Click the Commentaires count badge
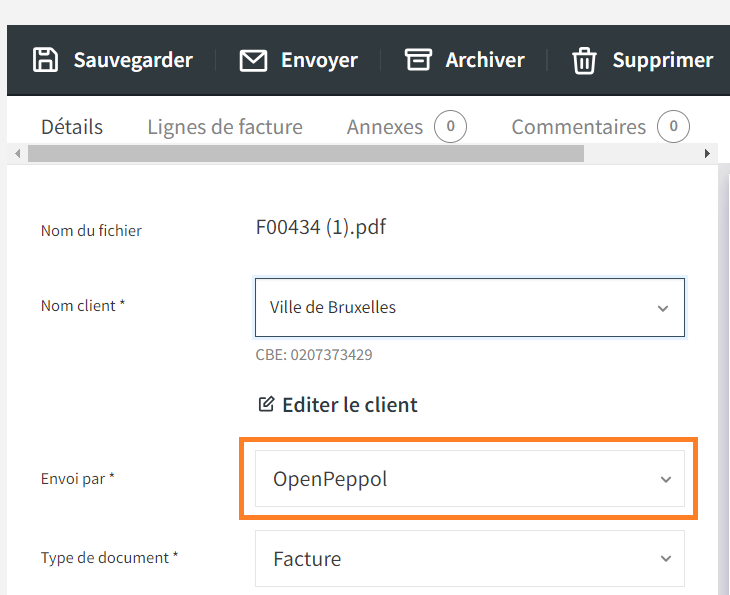Screen dimensions: 730x595 tap(673, 126)
